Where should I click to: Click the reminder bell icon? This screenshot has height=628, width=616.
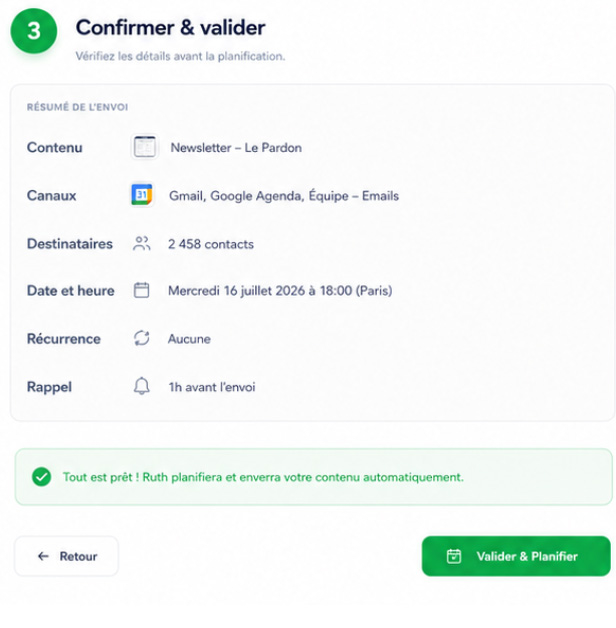(141, 386)
